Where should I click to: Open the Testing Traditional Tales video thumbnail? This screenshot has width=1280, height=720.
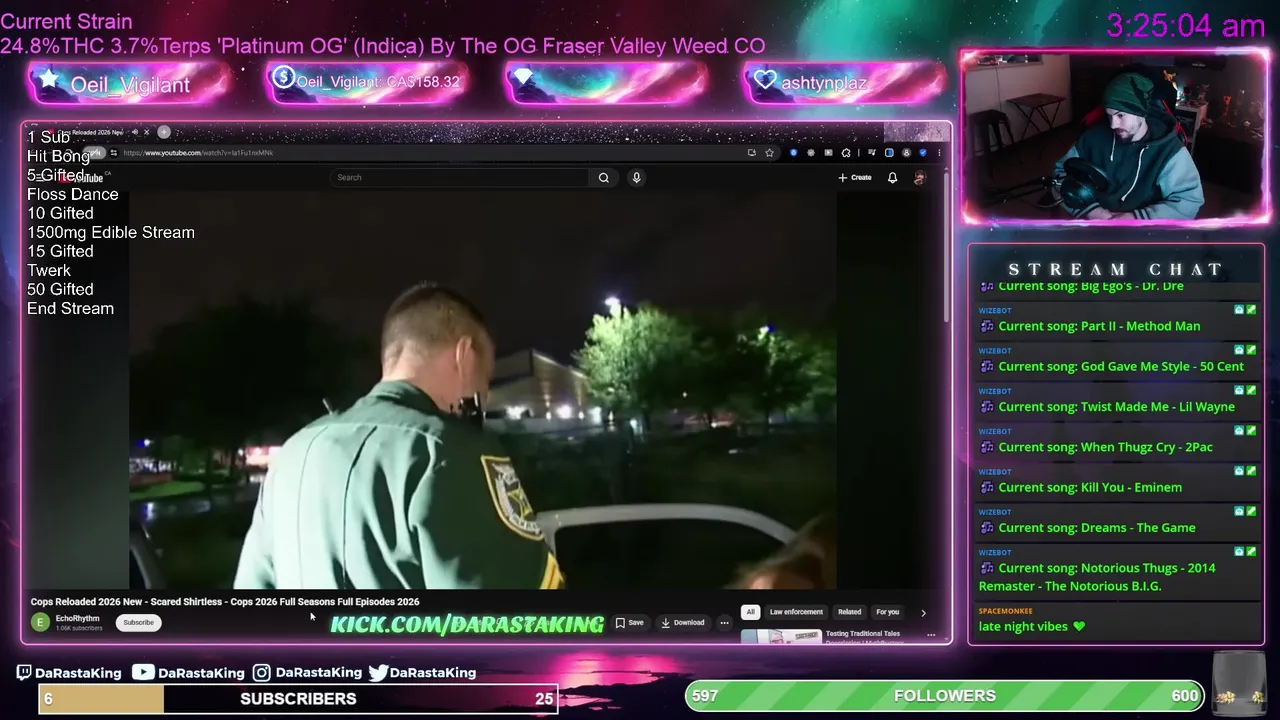(781, 635)
